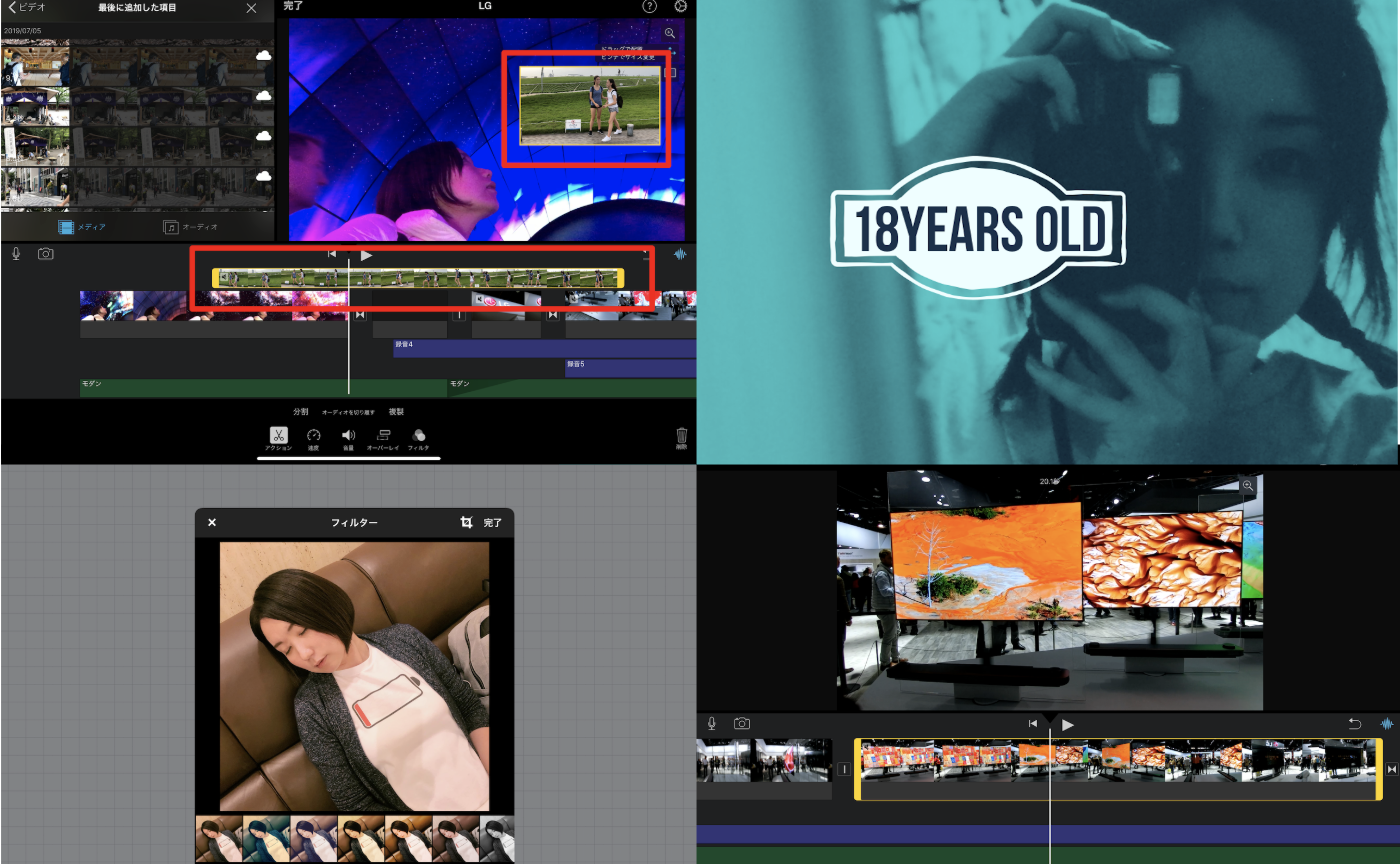The width and height of the screenshot is (1400, 864).
Task: Tap the sleeping woman photo in フィルター dialog
Action: (355, 676)
